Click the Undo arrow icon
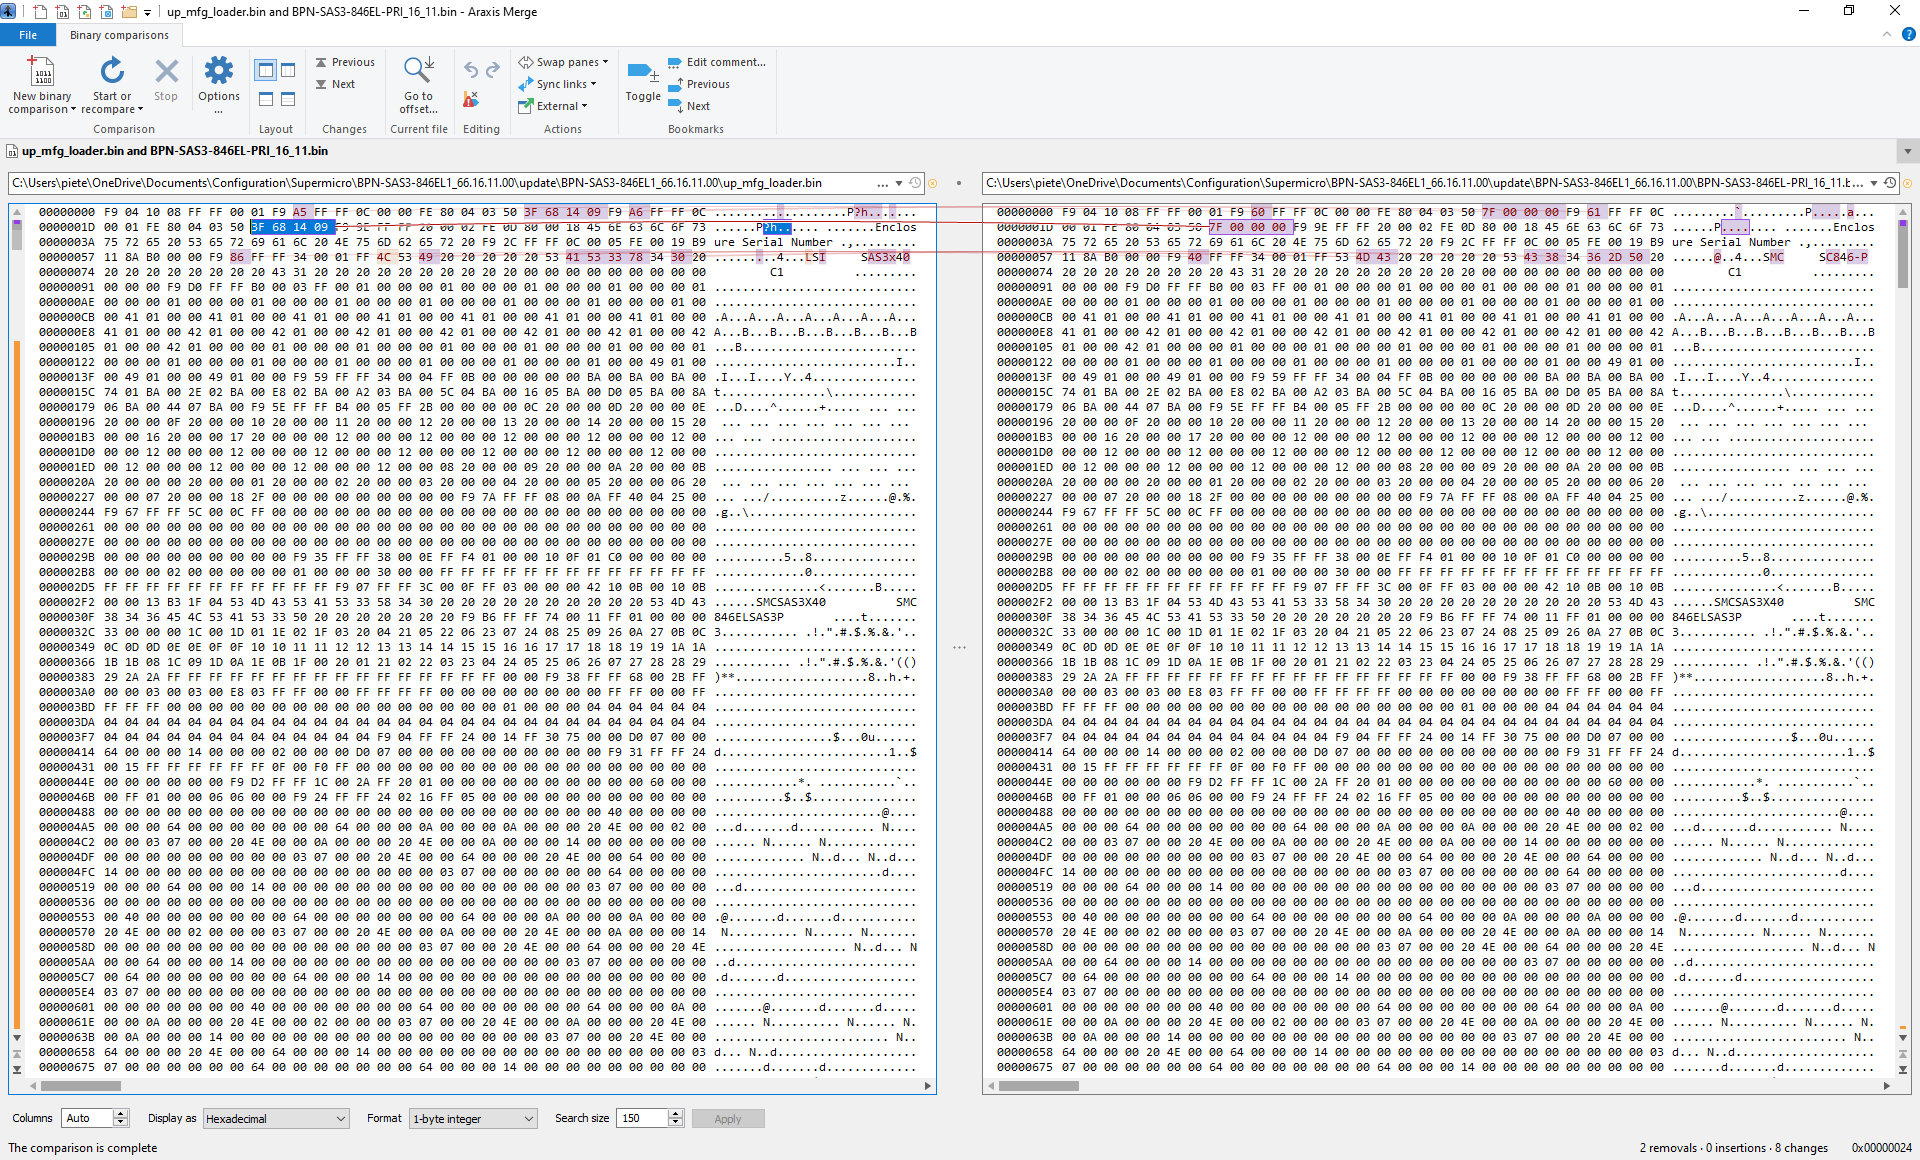This screenshot has height=1160, width=1920. pos(470,70)
